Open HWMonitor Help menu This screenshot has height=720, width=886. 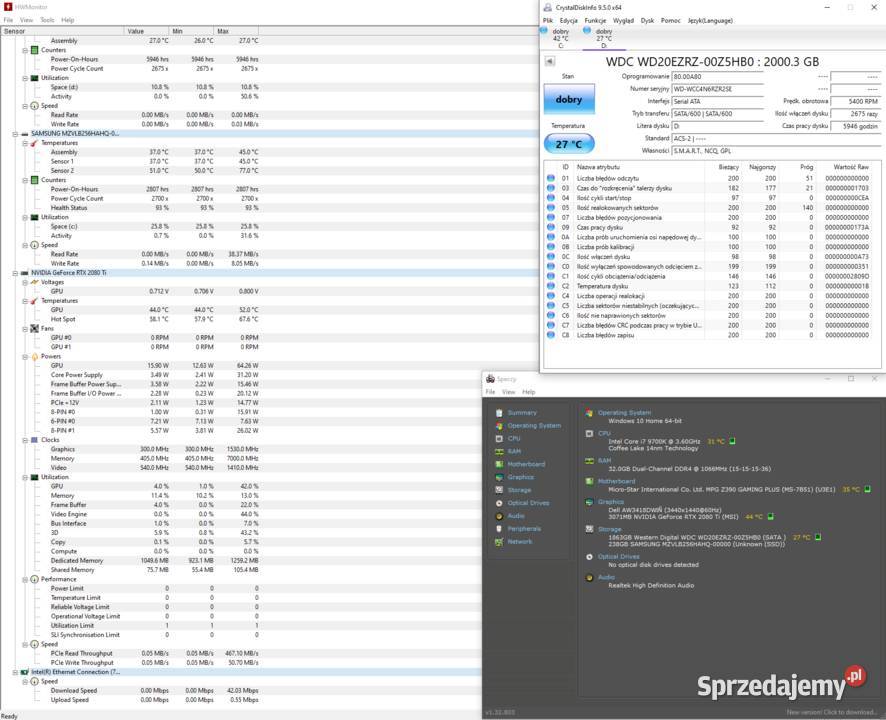click(68, 20)
